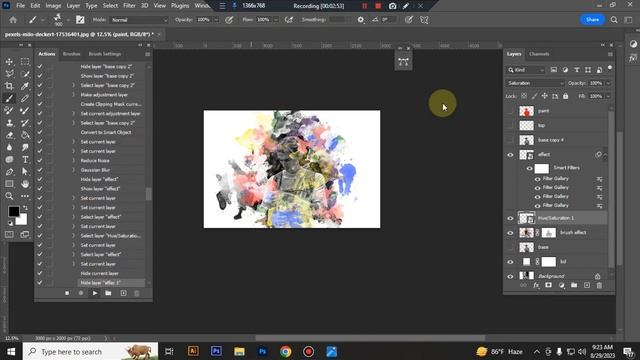Select the Blur tool
Viewport: 640px width, 360px height.
(x=9, y=147)
